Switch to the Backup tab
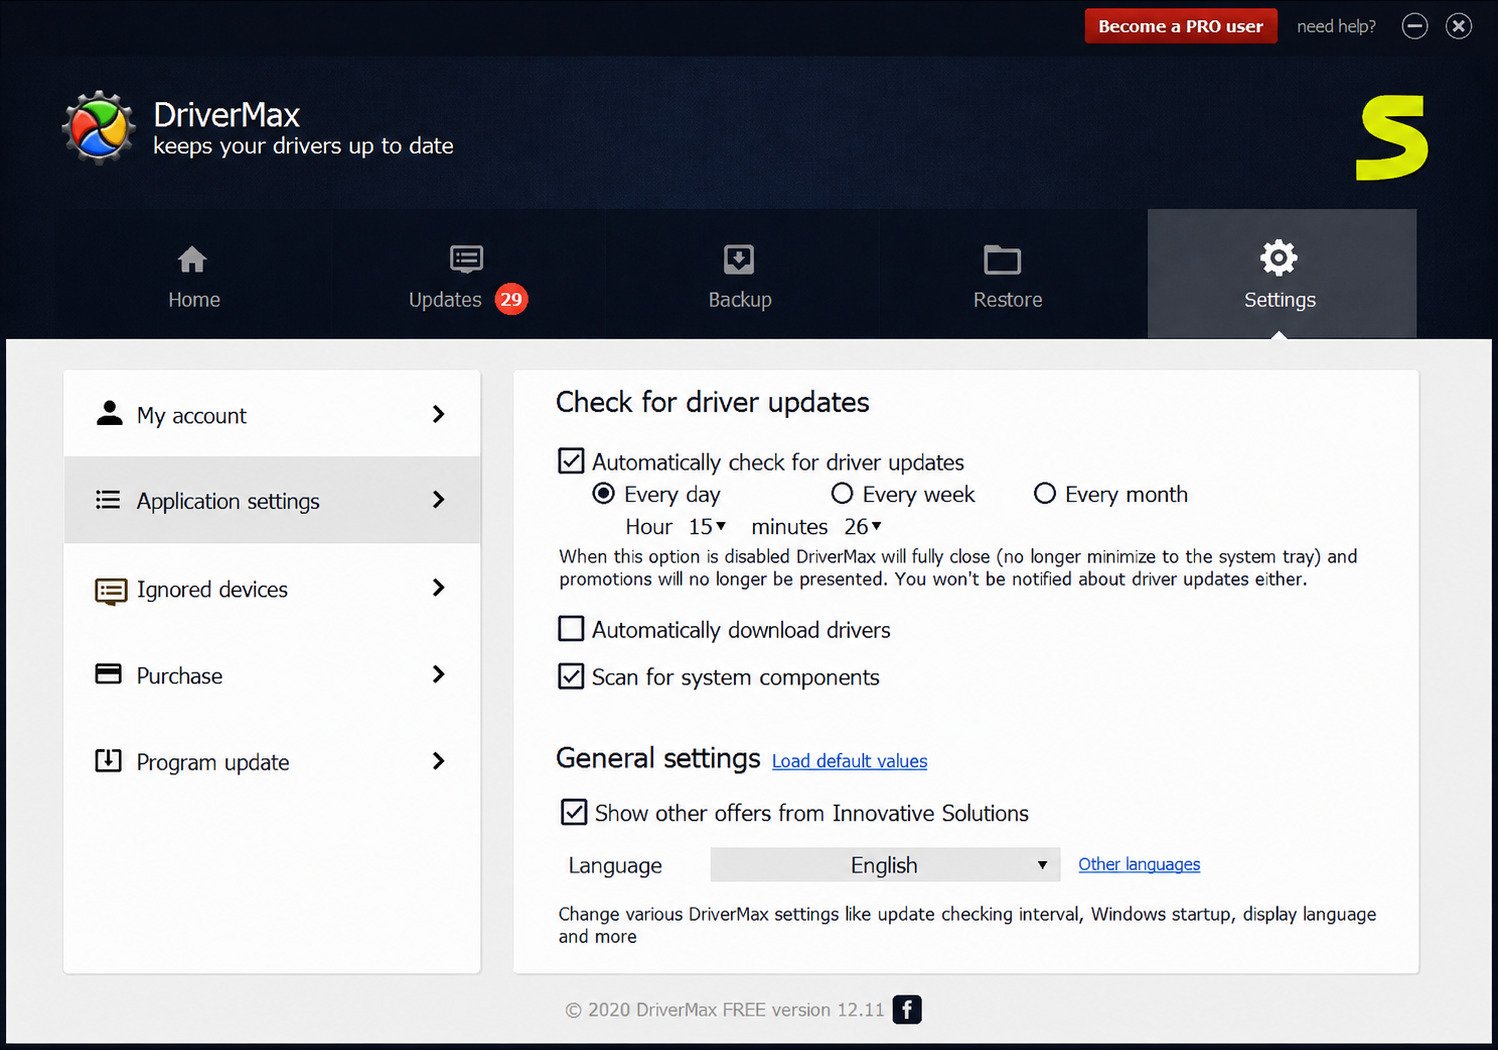The image size is (1498, 1050). tap(740, 275)
